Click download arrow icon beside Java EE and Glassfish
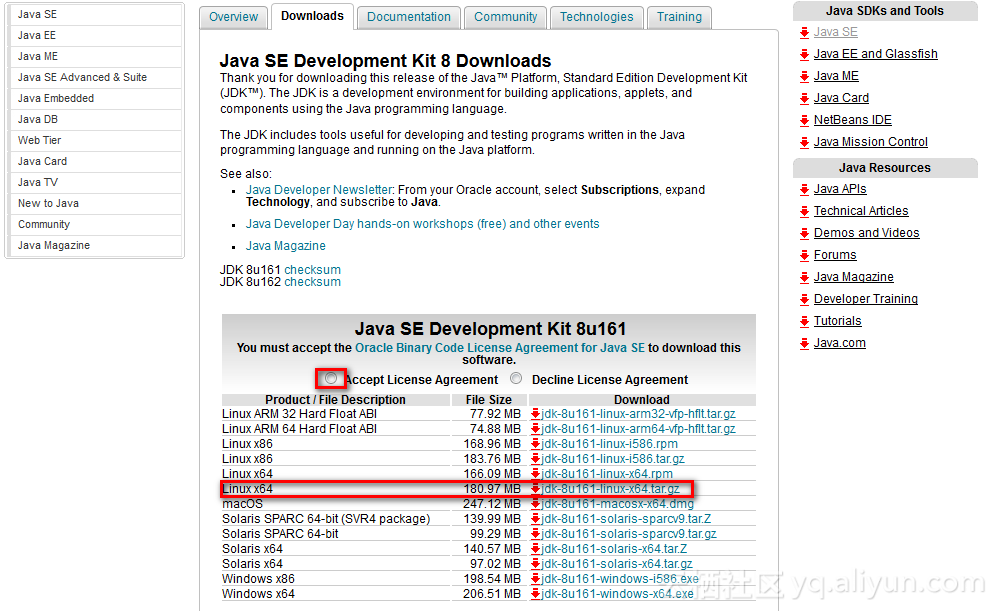 click(x=804, y=55)
